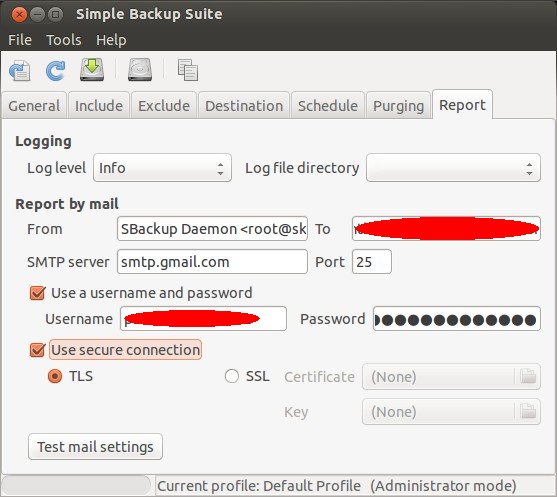557x497 pixels.
Task: Select the SSL radio button
Action: pos(232,376)
